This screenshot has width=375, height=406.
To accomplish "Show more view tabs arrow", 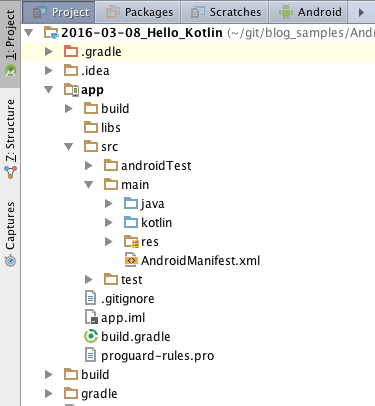I will pyautogui.click(x=361, y=13).
